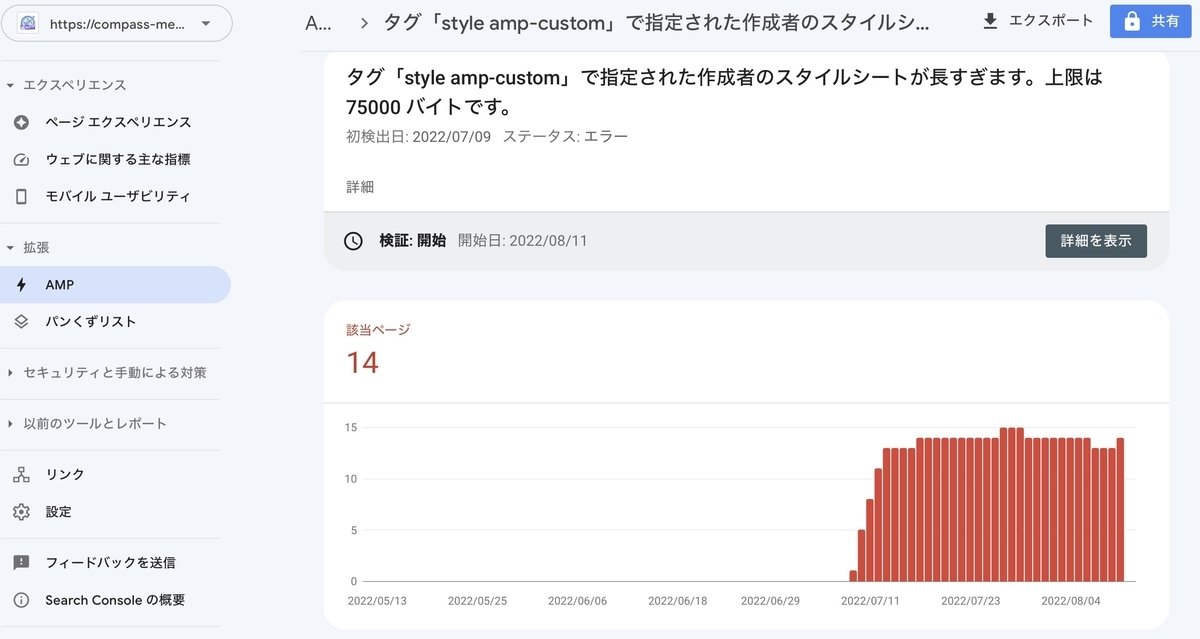
Task: Collapse the 拡張 section
Action: click(x=28, y=247)
